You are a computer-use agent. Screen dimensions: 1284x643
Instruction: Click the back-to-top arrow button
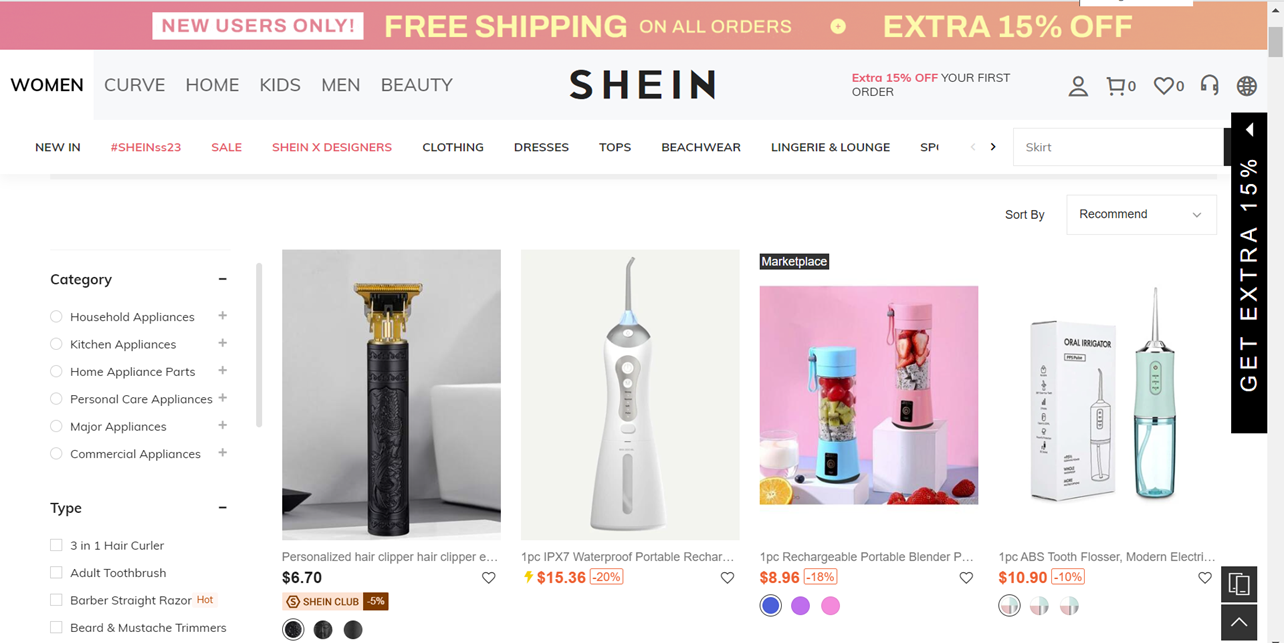tap(1239, 623)
